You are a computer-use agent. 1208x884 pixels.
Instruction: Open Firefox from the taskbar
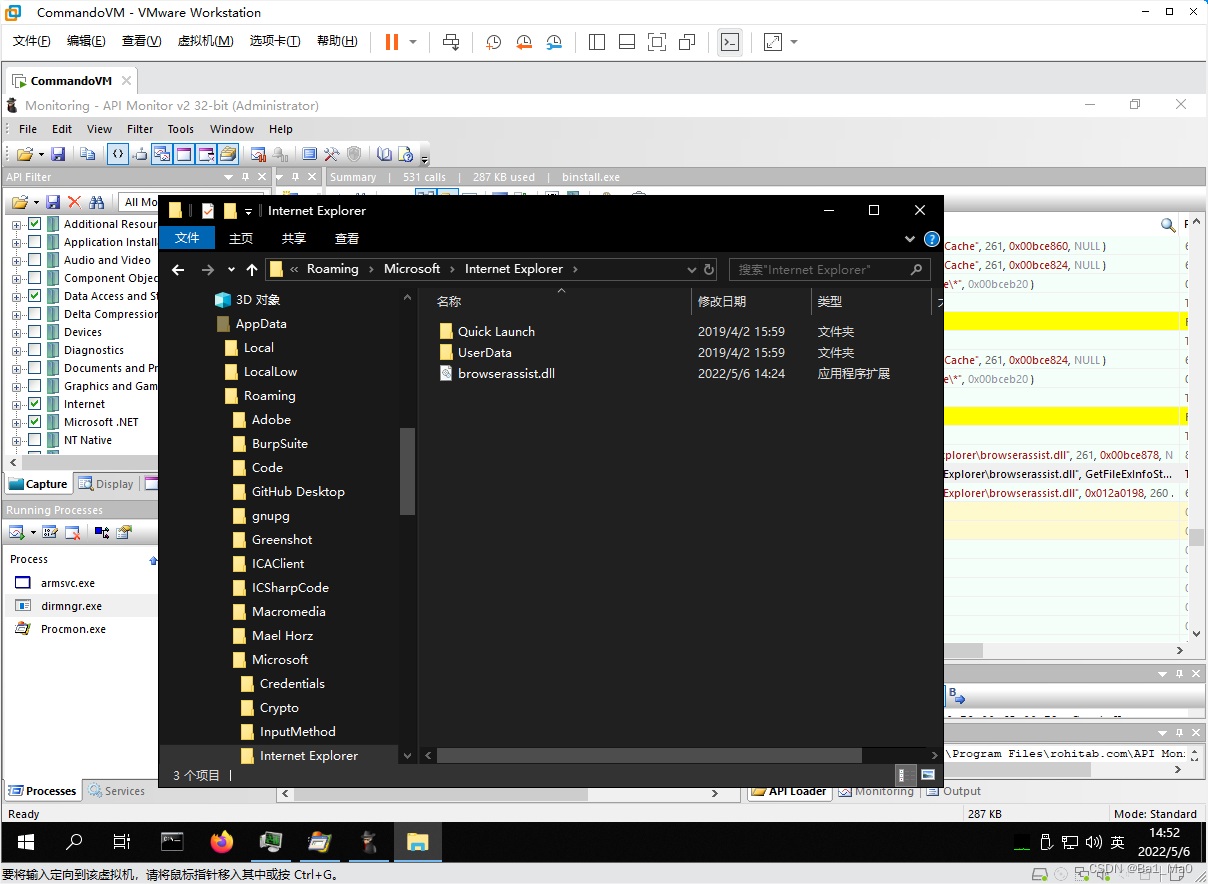click(222, 842)
